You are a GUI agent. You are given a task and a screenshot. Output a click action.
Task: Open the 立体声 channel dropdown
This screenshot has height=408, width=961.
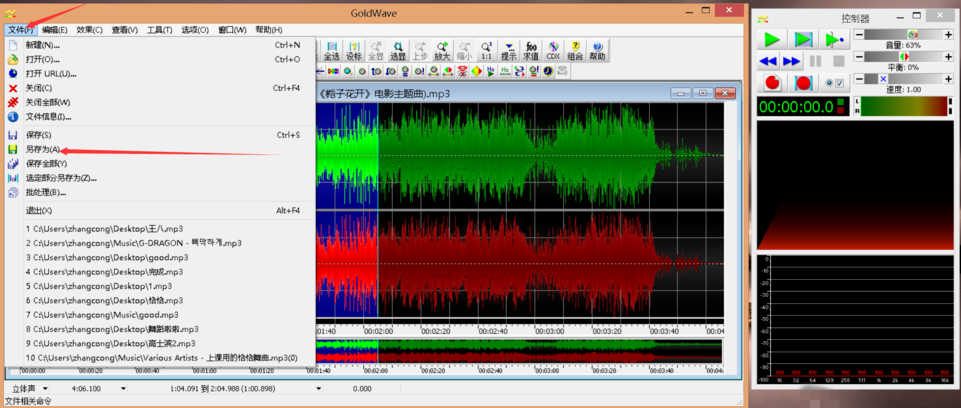click(x=44, y=388)
